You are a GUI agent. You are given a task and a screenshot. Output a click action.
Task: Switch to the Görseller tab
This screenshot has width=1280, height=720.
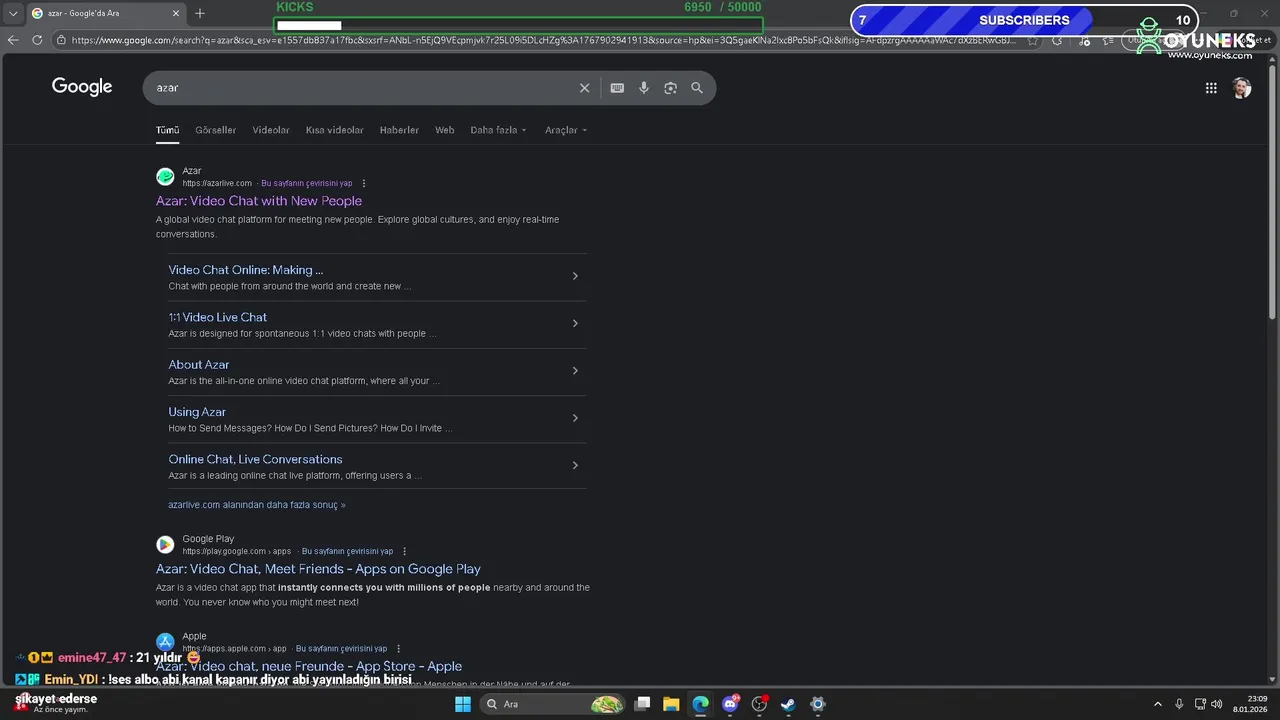coord(215,130)
